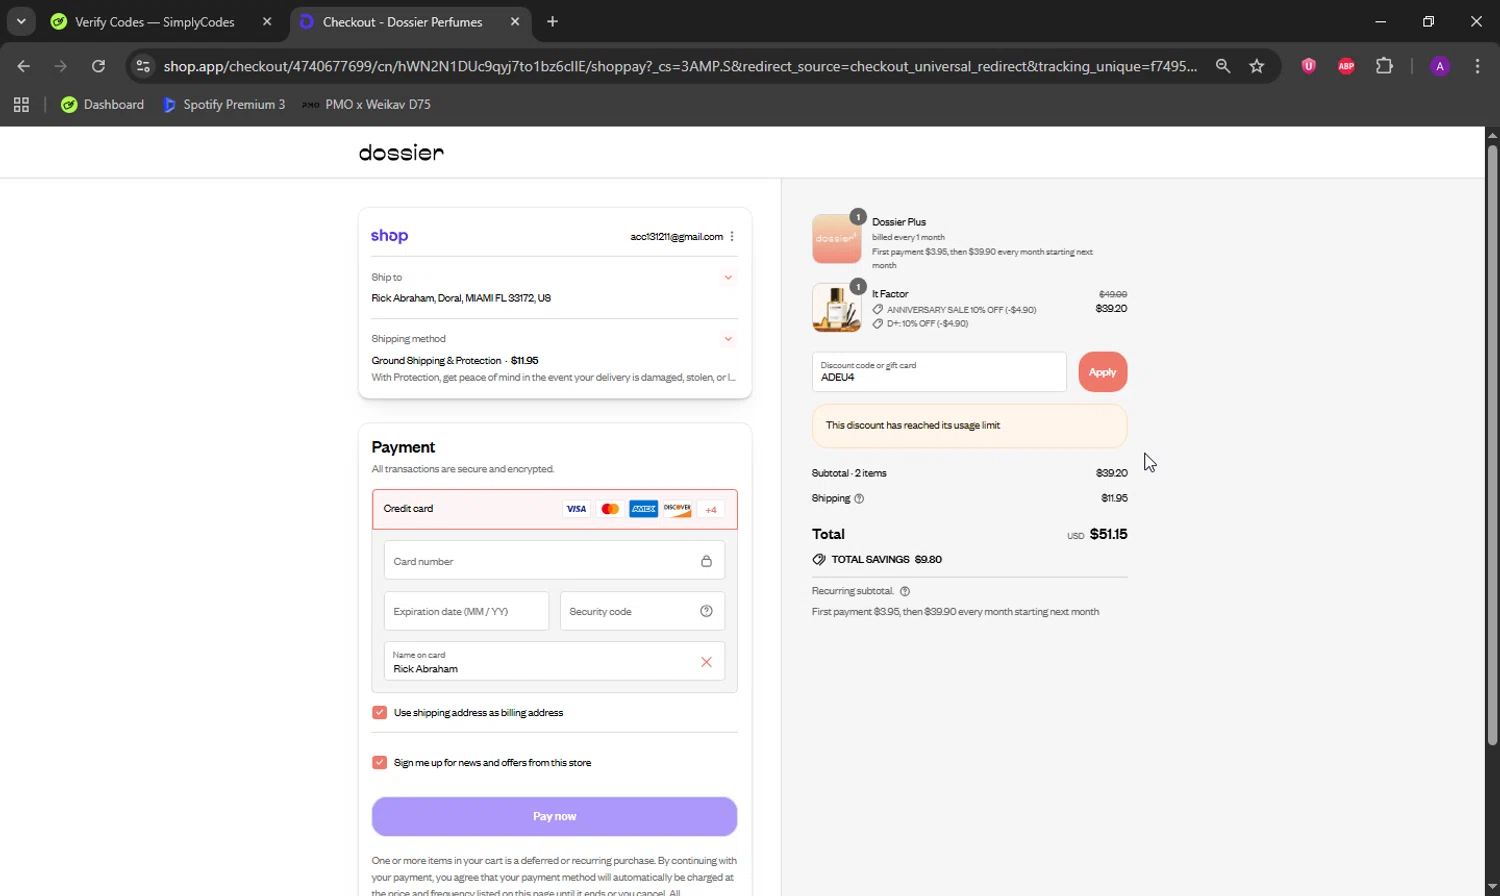Open account options menu next to email
The height and width of the screenshot is (896, 1500).
(x=732, y=237)
